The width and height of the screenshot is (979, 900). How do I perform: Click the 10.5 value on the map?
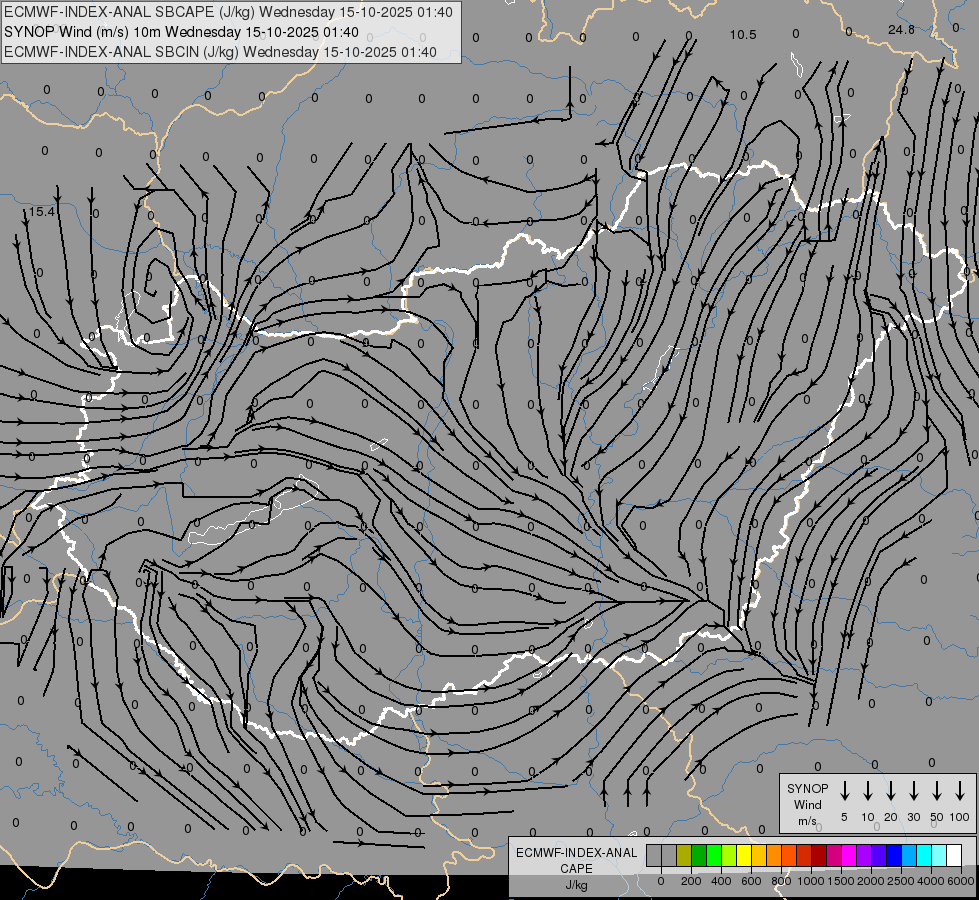point(743,35)
